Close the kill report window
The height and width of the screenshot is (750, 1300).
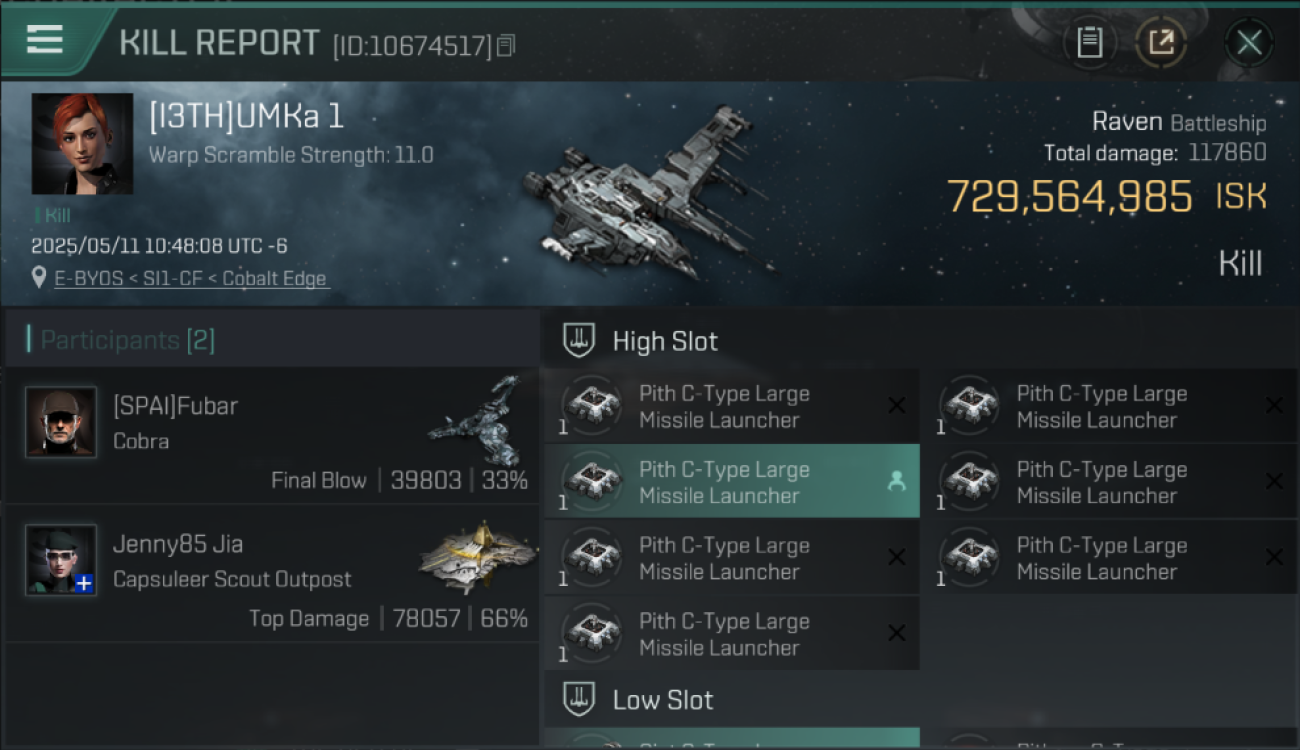click(x=1249, y=42)
